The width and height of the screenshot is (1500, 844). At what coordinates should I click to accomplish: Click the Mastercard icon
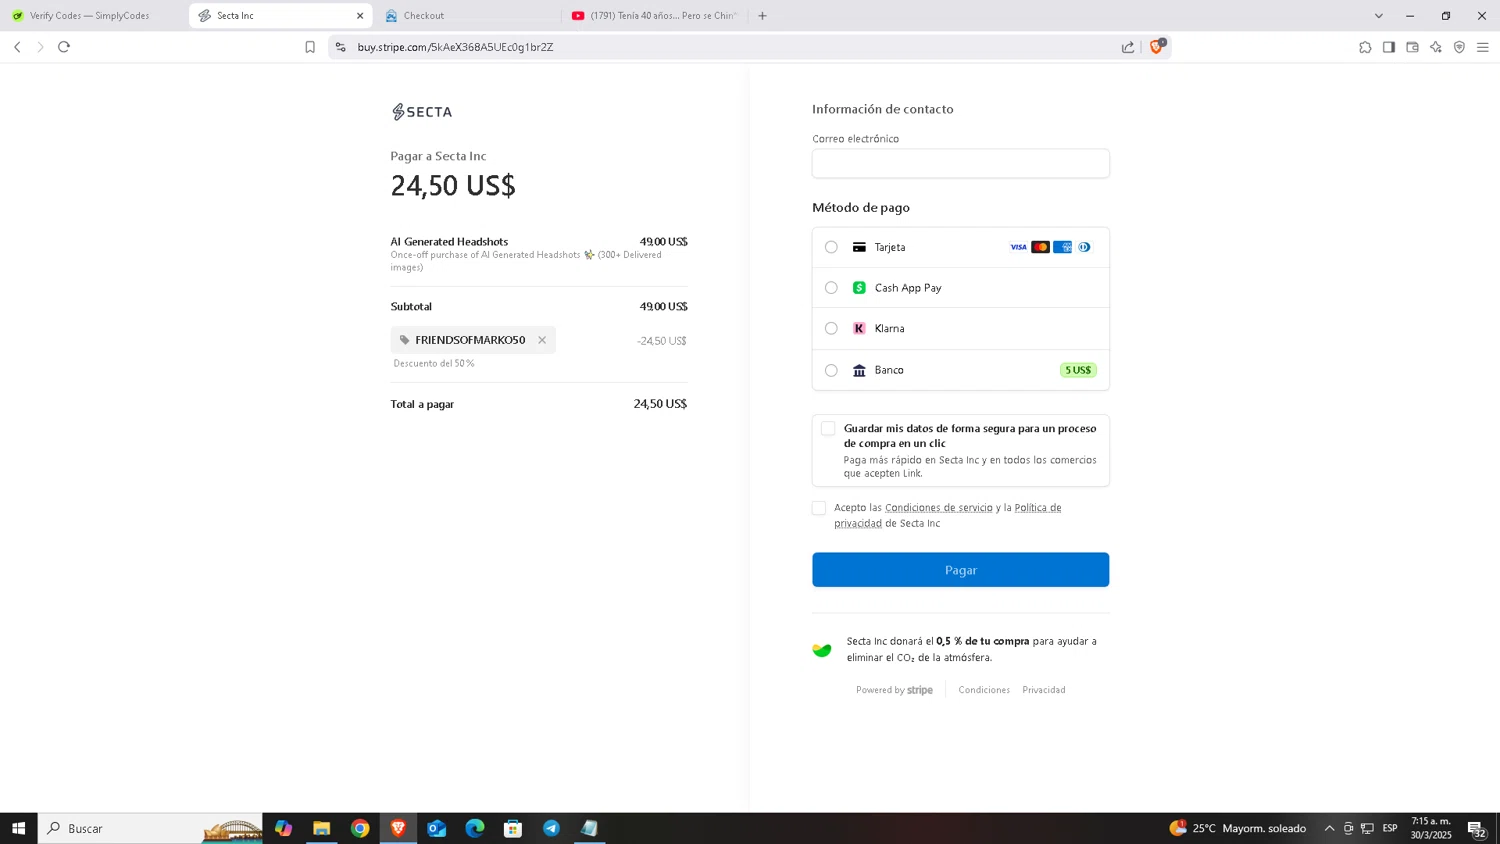(x=1040, y=247)
